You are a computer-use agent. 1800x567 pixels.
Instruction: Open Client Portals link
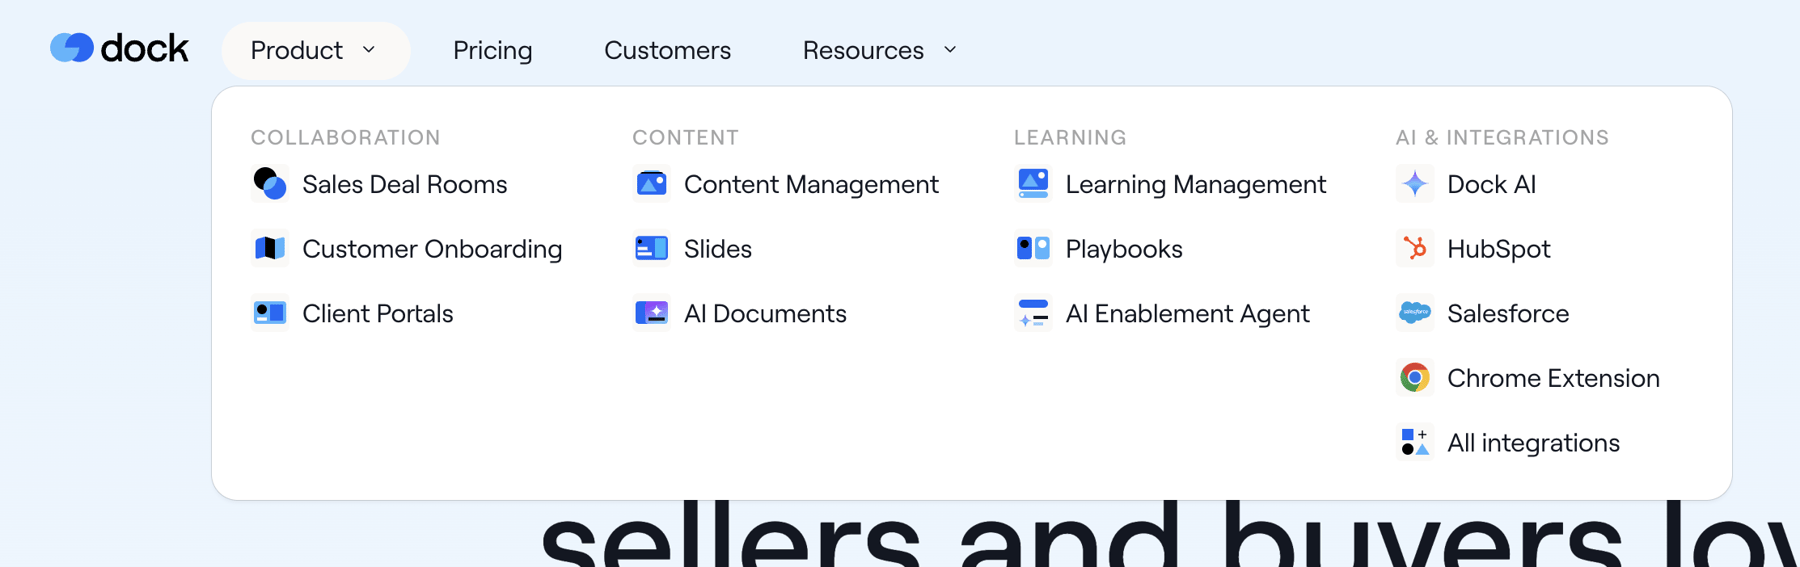(x=377, y=313)
